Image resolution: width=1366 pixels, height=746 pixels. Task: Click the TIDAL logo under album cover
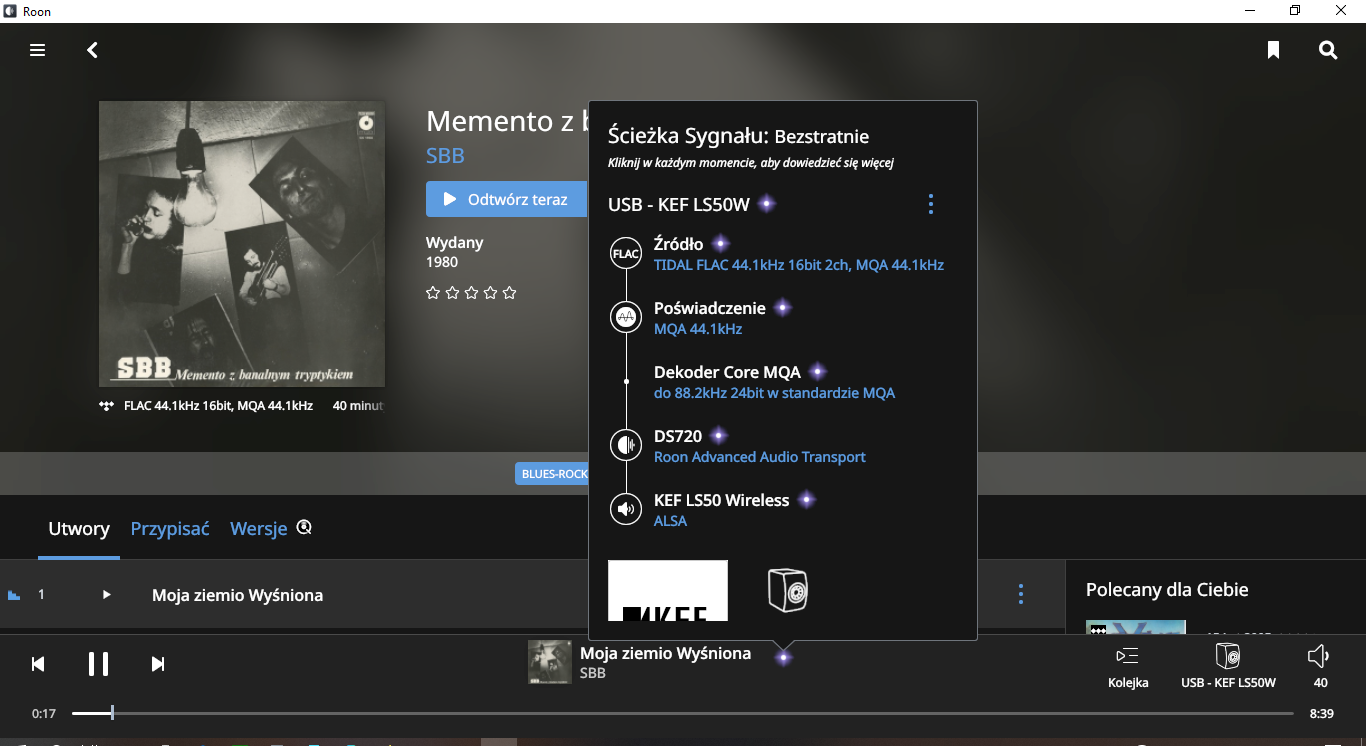click(107, 406)
